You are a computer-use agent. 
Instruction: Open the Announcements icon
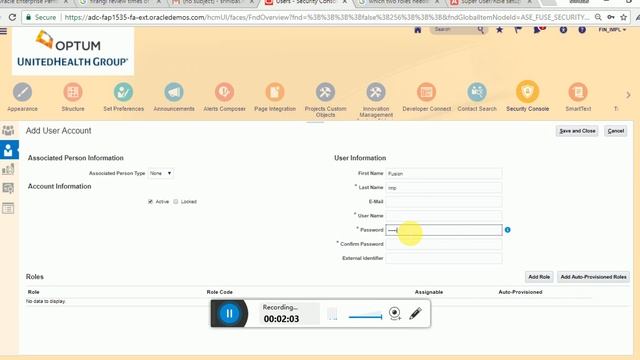point(174,92)
